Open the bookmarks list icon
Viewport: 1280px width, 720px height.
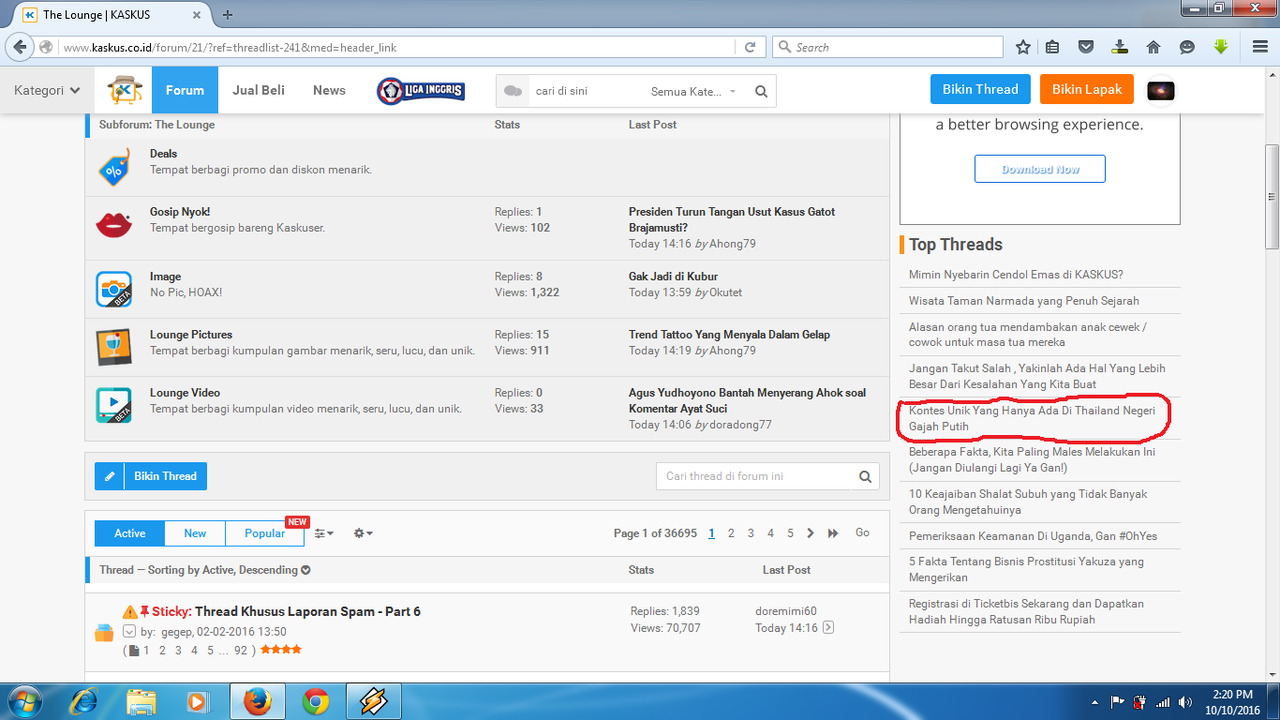pos(1052,47)
